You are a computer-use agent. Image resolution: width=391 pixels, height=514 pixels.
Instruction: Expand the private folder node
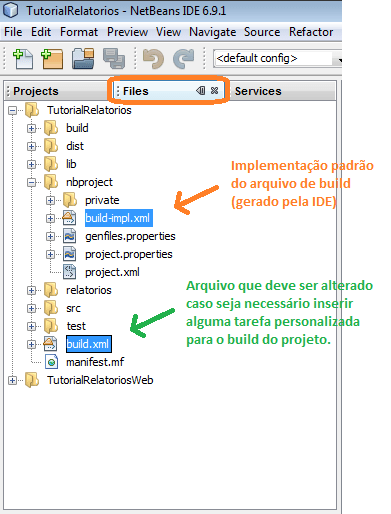(50, 200)
